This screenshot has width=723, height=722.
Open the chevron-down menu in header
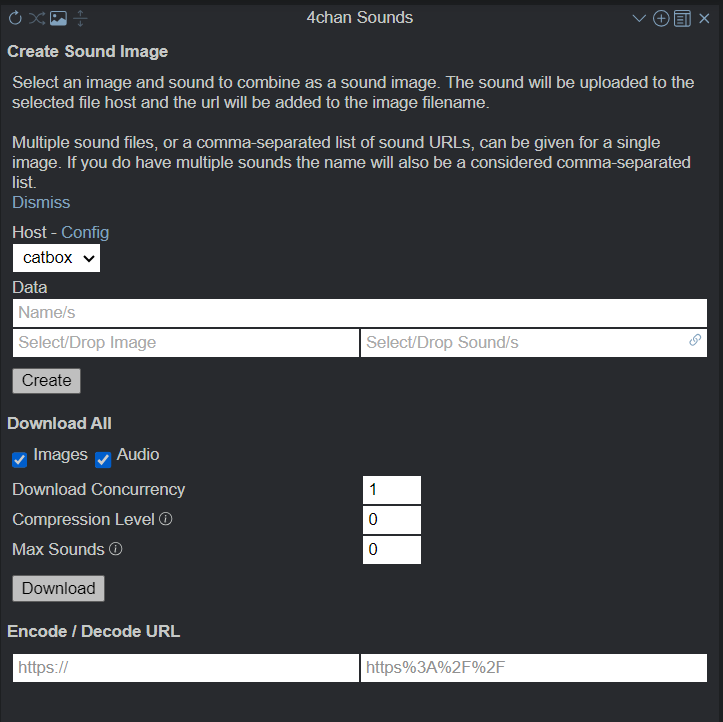point(639,18)
